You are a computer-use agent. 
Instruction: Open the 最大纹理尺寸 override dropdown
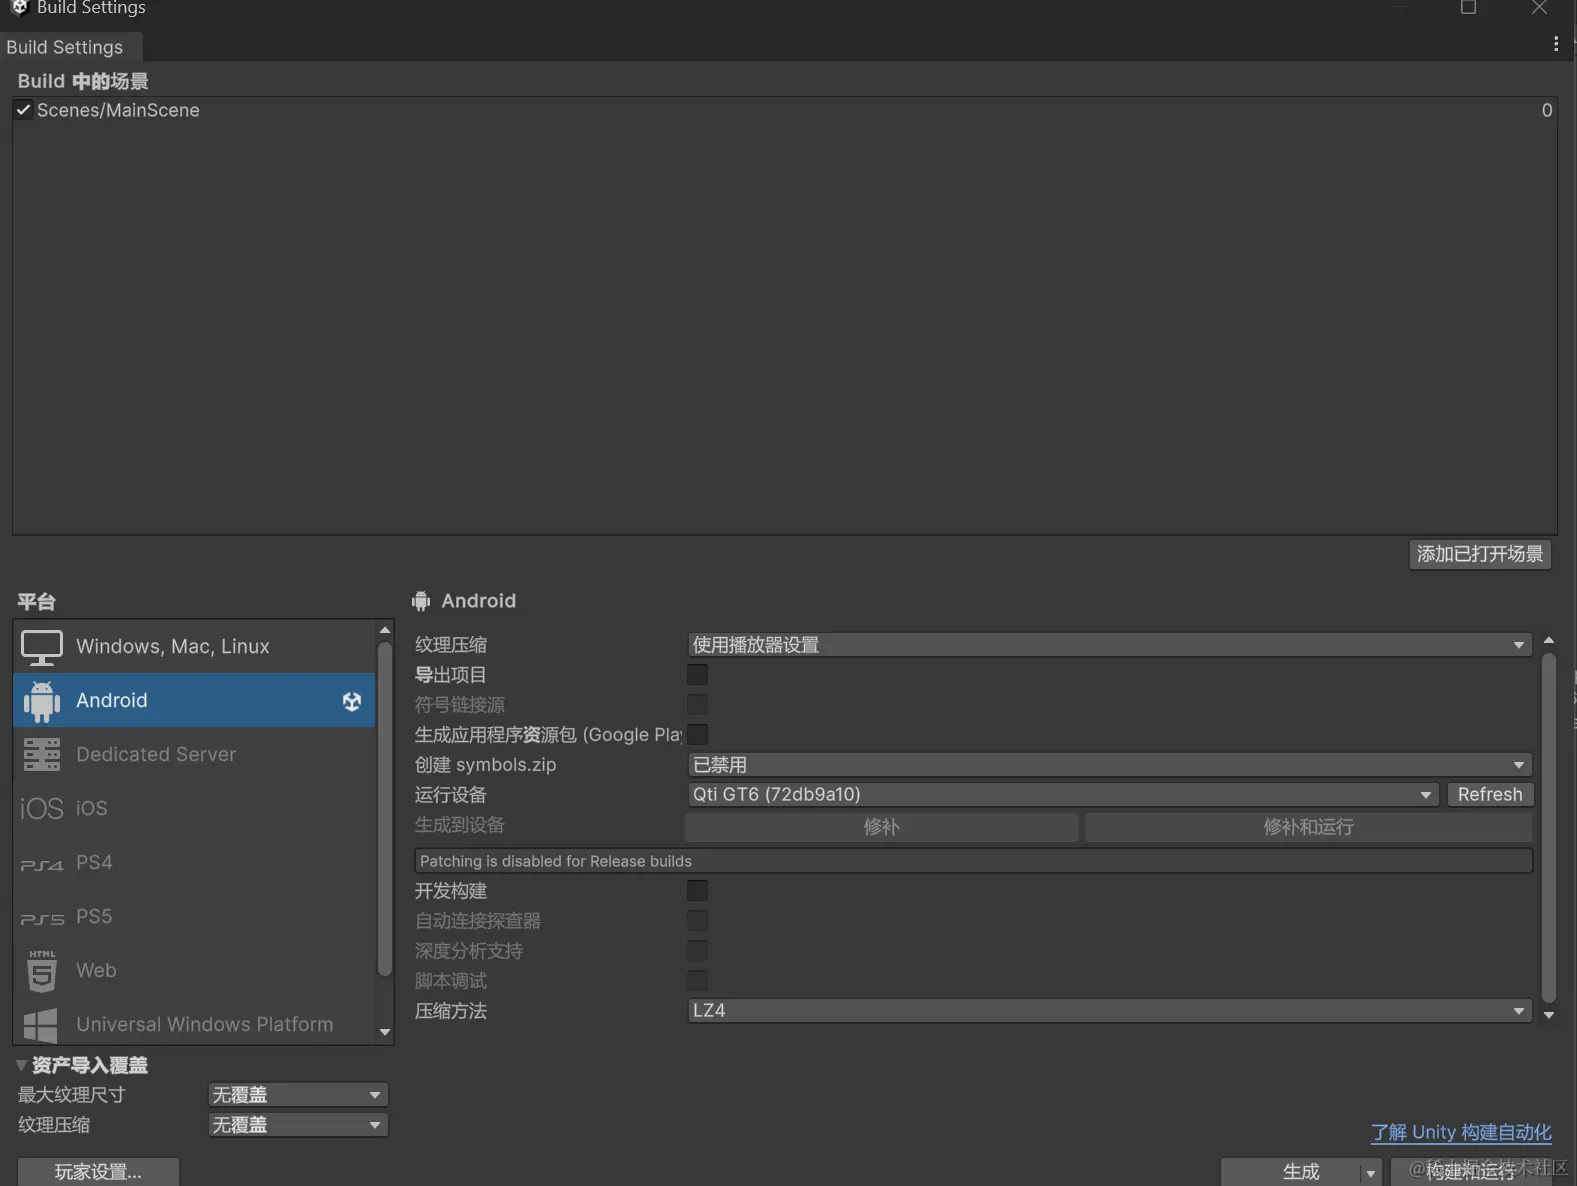[298, 1095]
